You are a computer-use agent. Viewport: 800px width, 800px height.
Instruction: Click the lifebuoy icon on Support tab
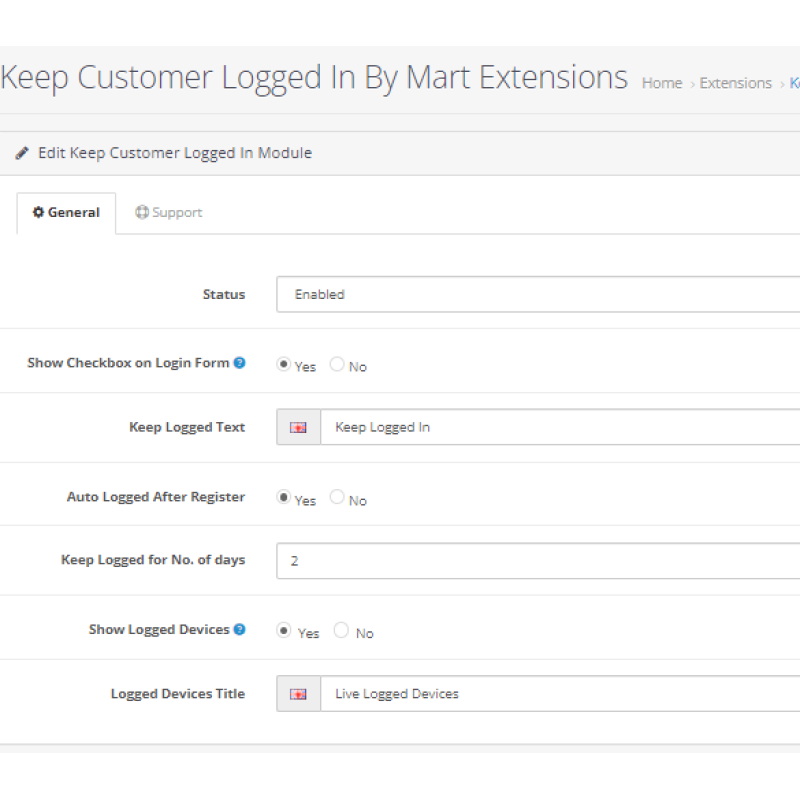tap(142, 212)
